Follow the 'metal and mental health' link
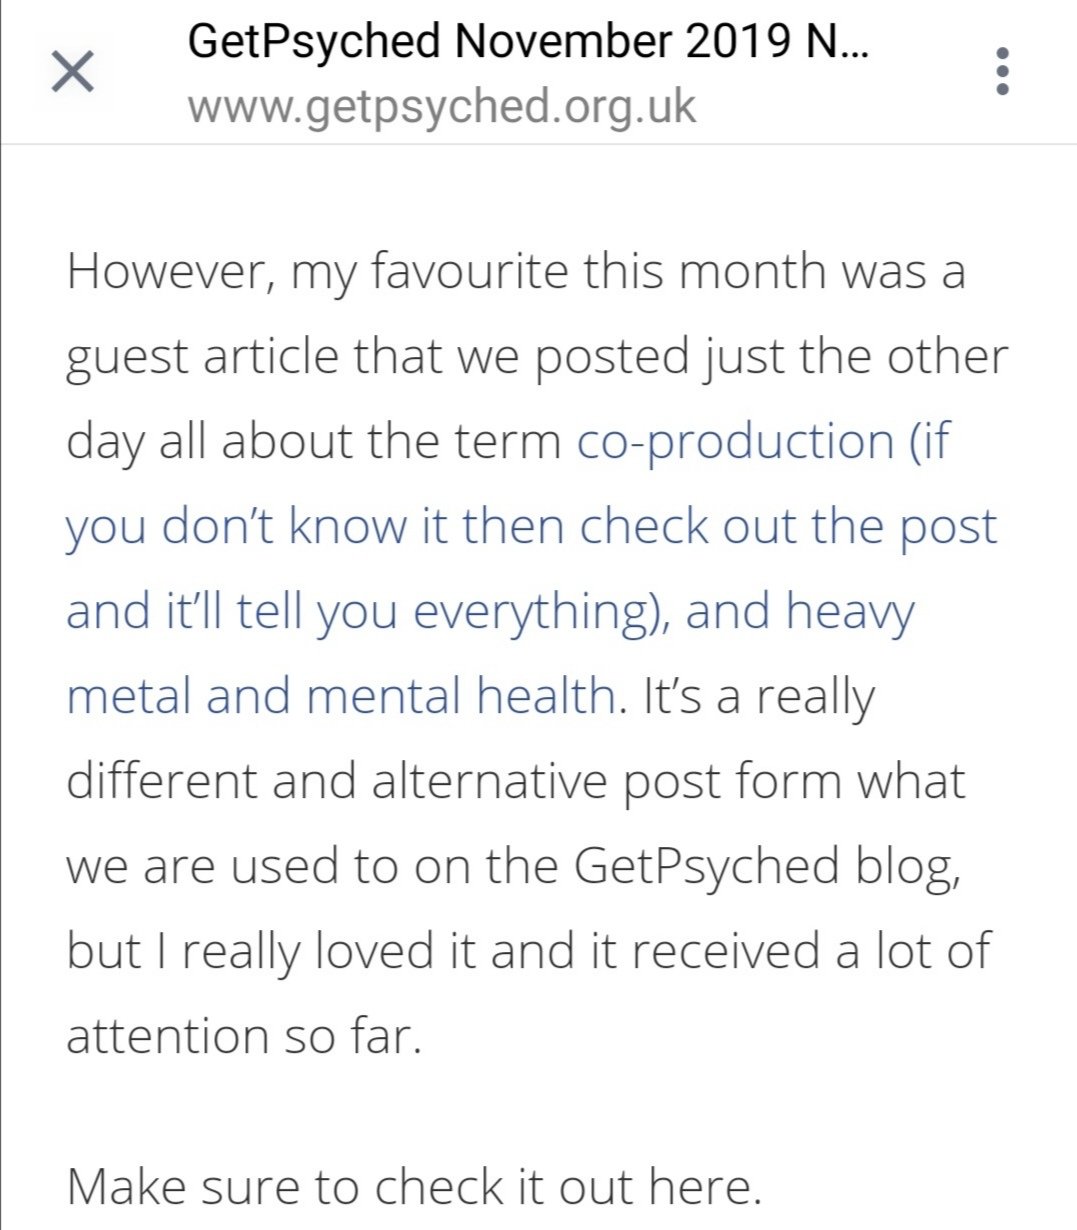This screenshot has height=1230, width=1077. click(340, 696)
